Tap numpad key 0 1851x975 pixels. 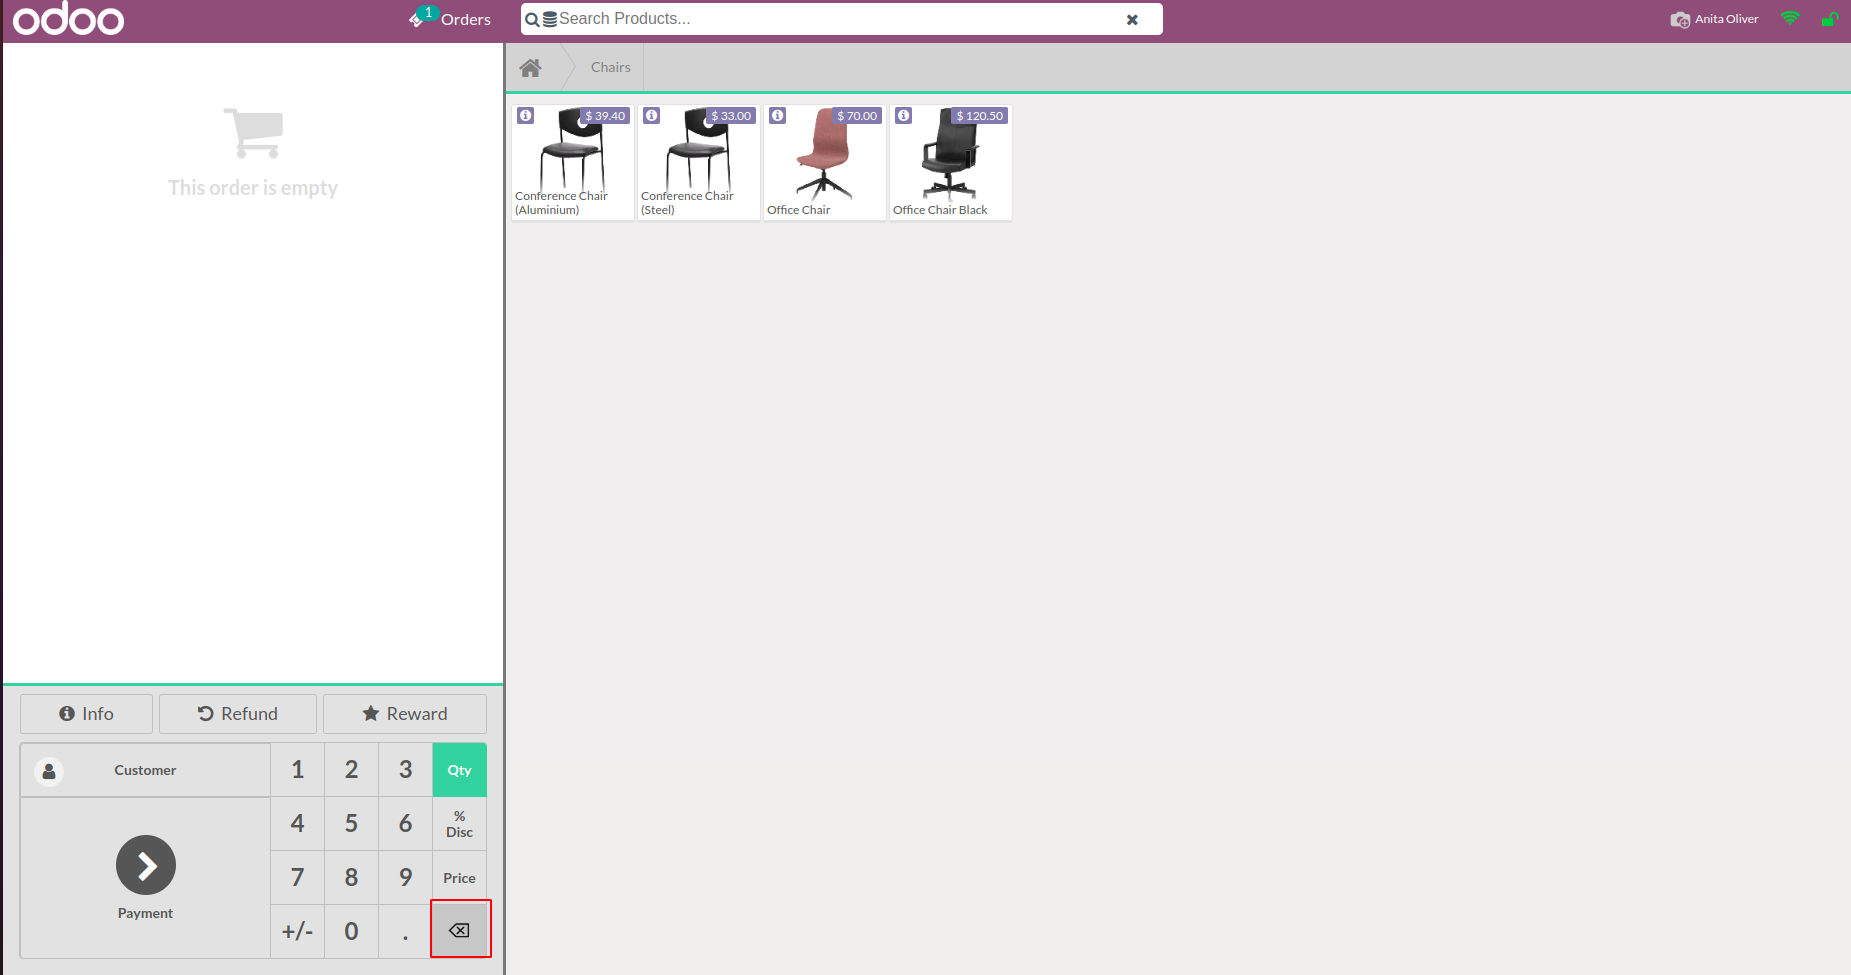(351, 932)
